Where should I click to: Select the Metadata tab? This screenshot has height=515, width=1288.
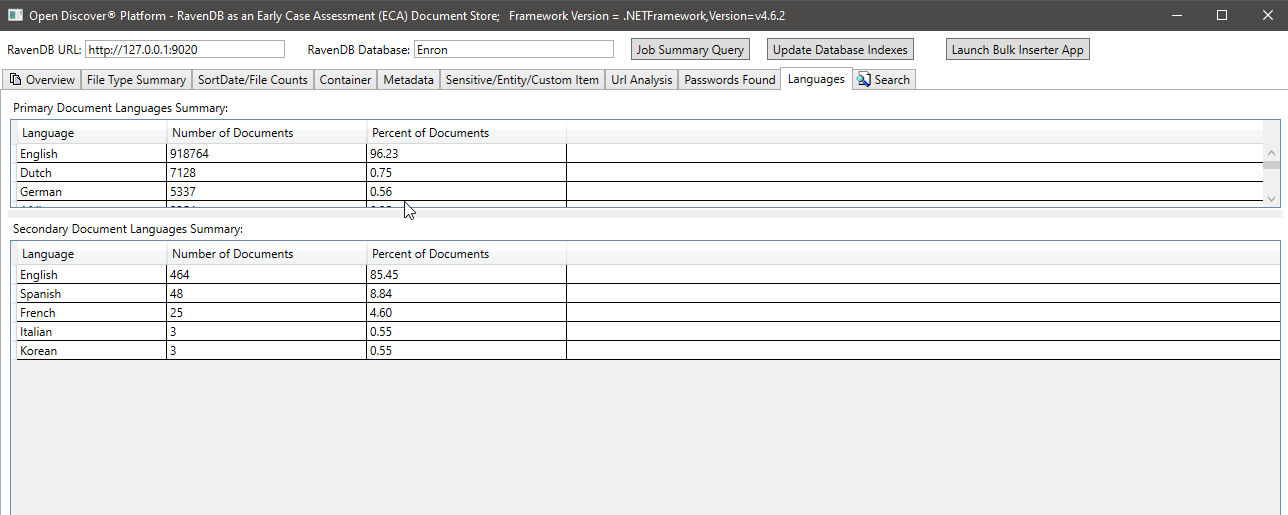408,80
